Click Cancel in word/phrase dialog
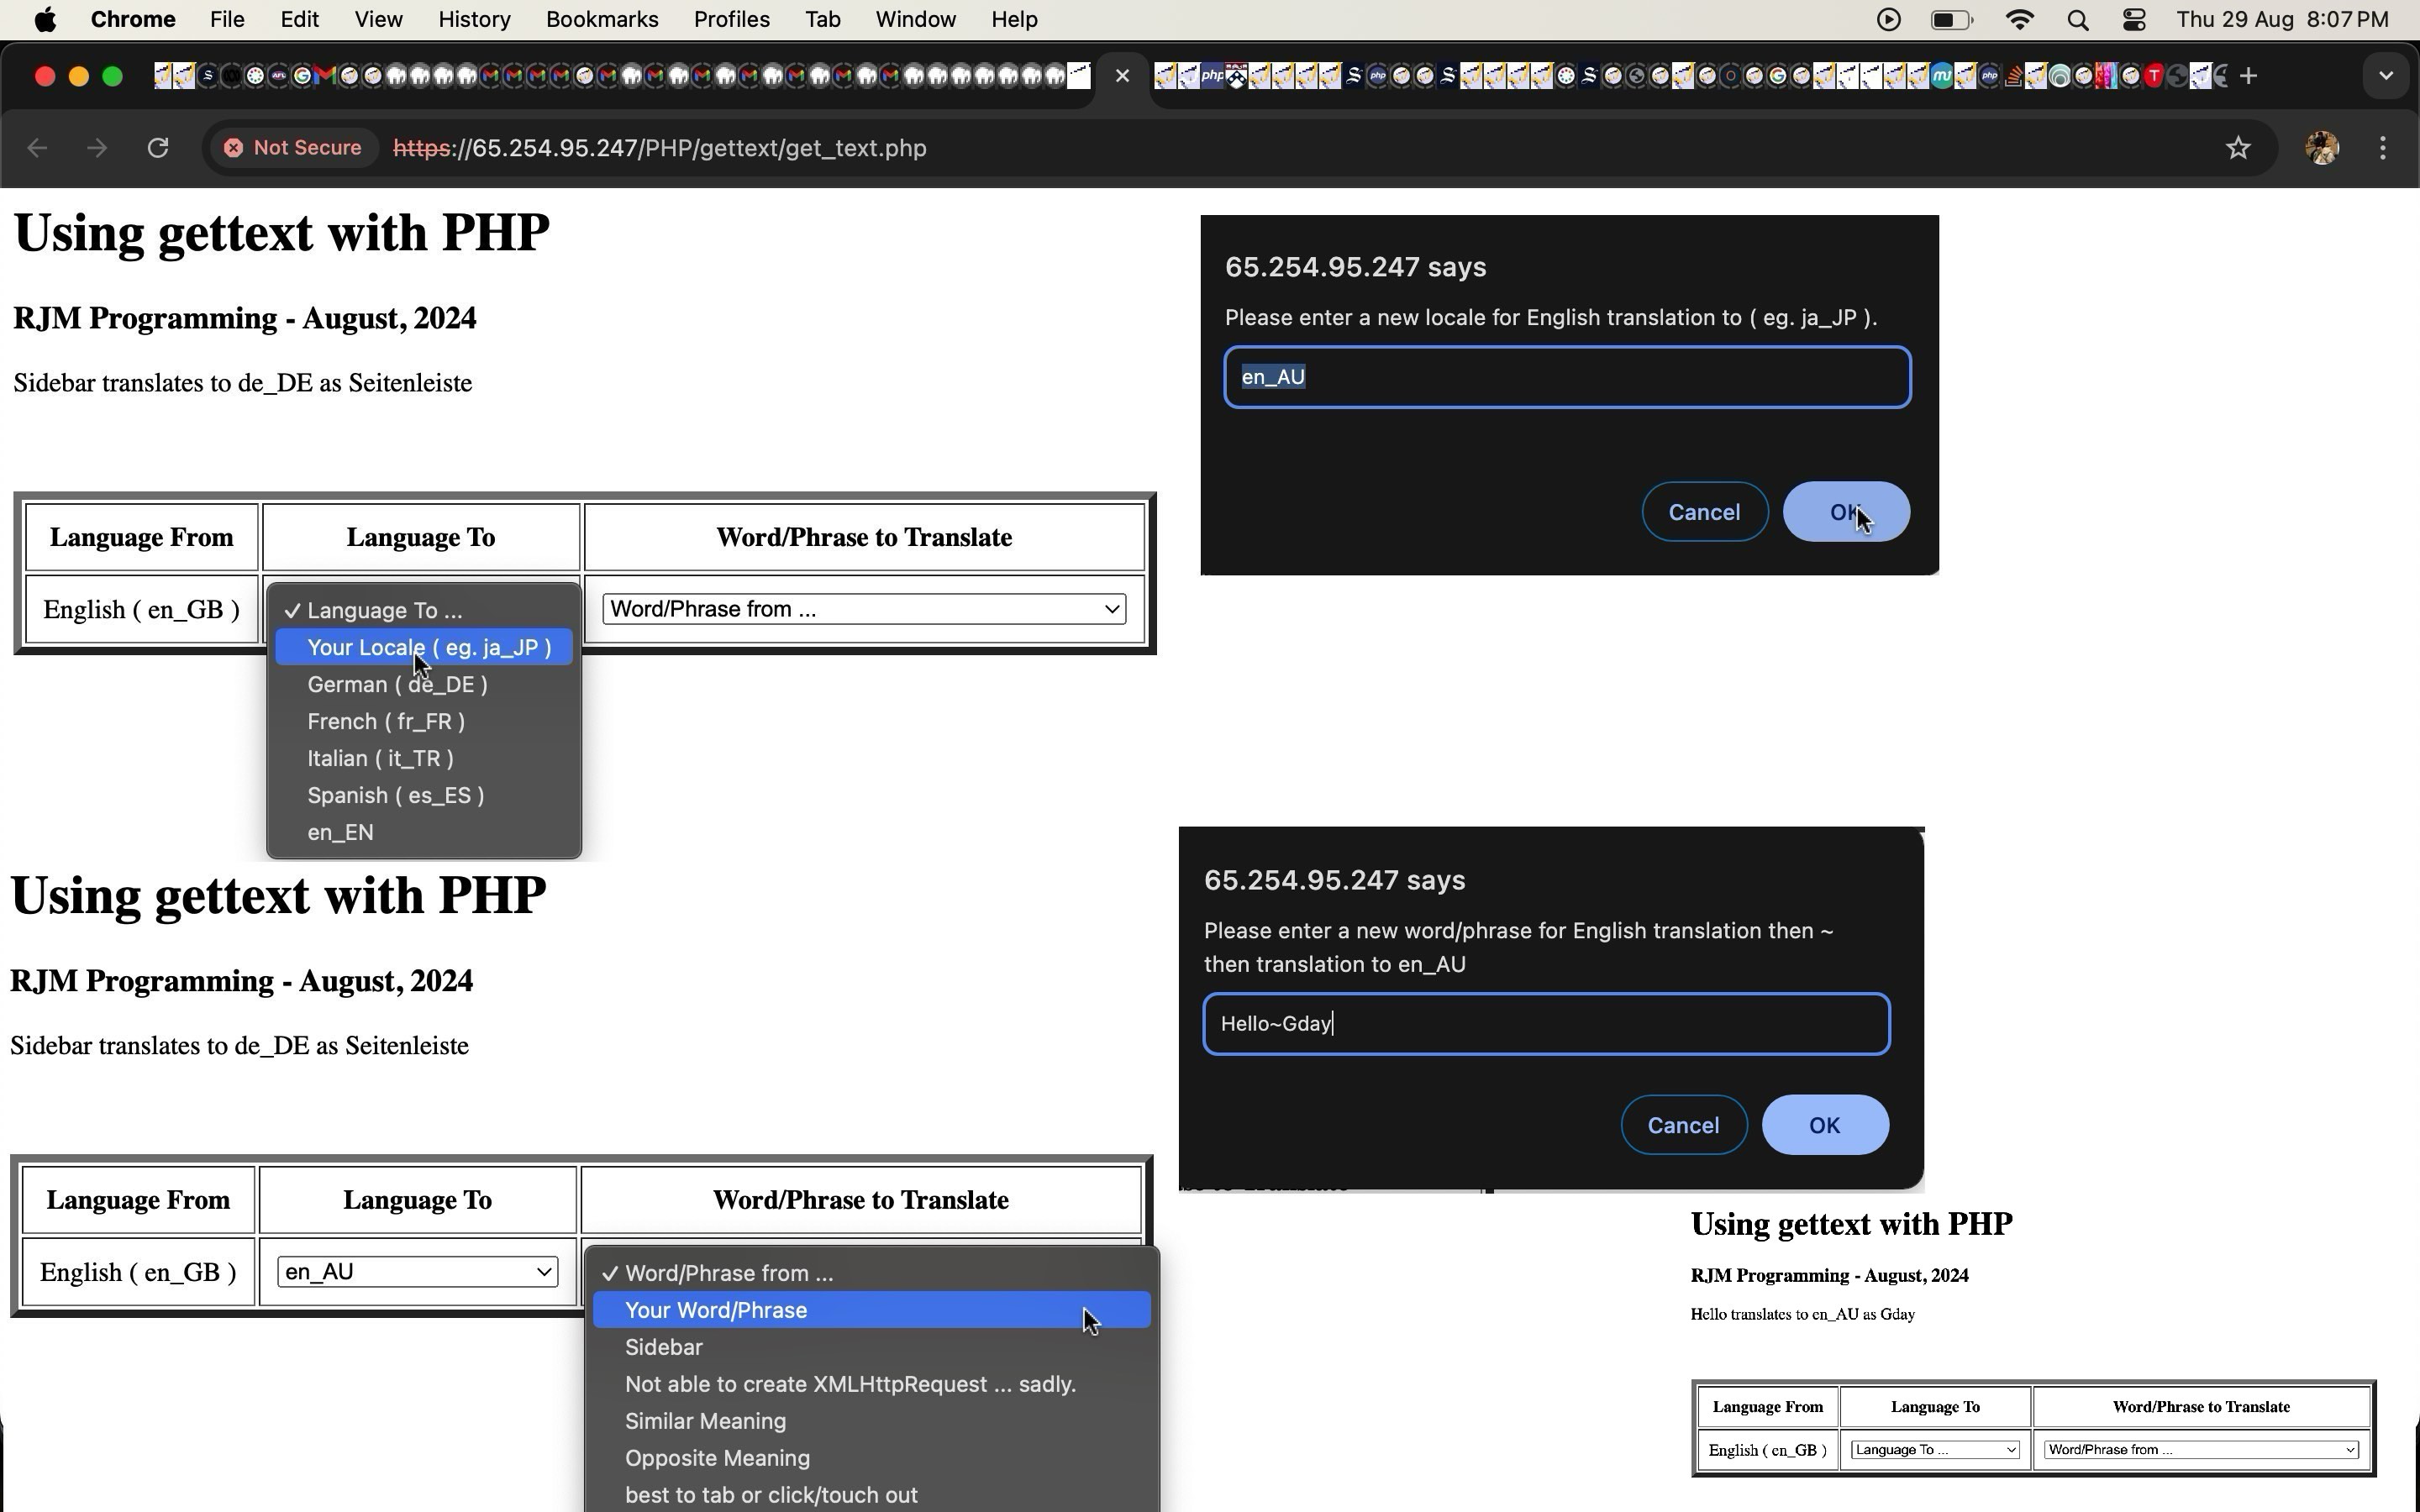The height and width of the screenshot is (1512, 2420). [x=1683, y=1124]
